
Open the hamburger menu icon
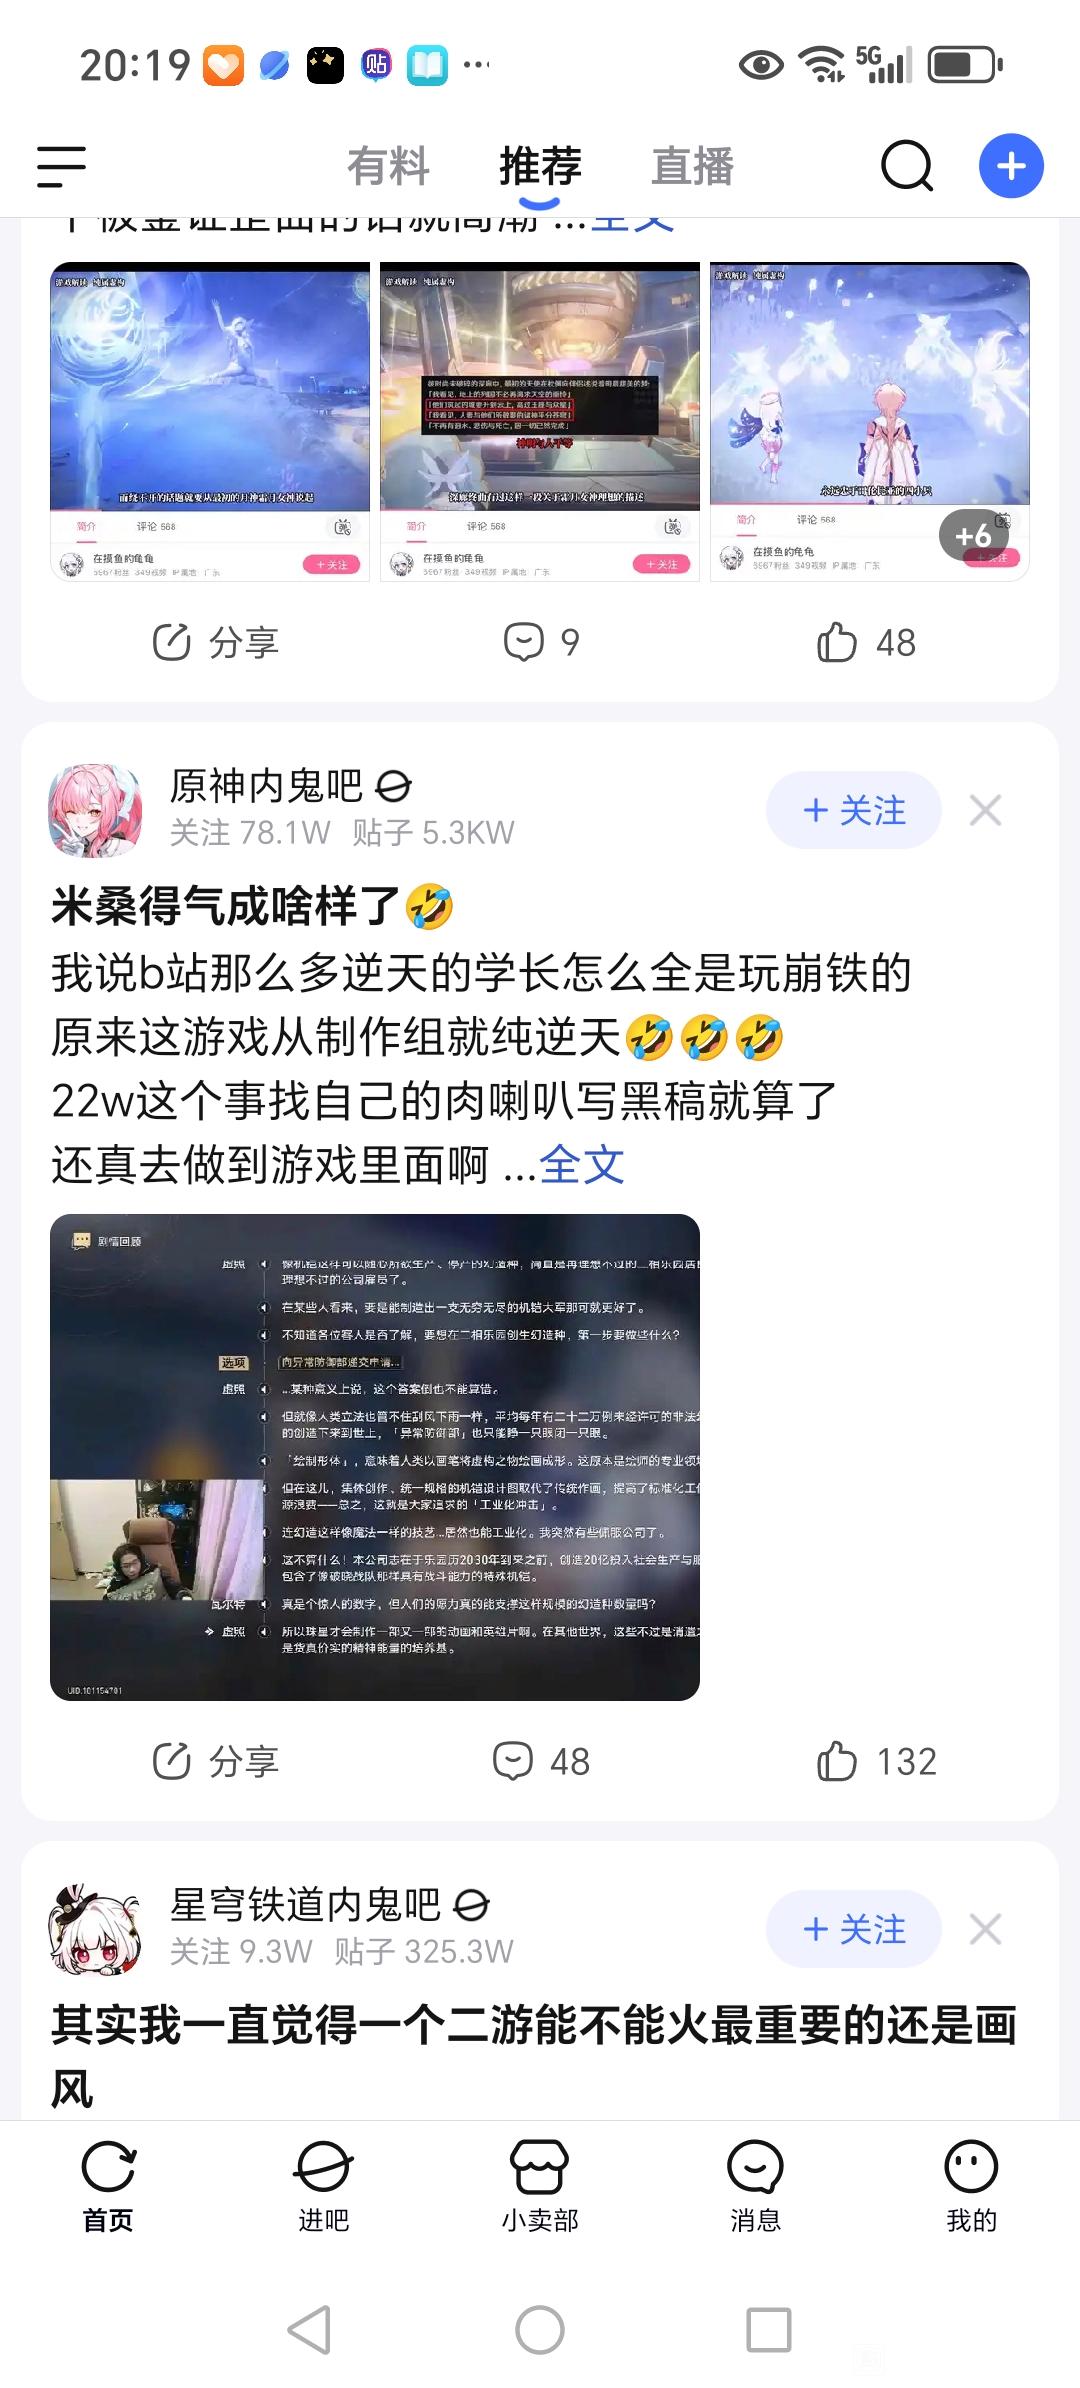(x=61, y=166)
